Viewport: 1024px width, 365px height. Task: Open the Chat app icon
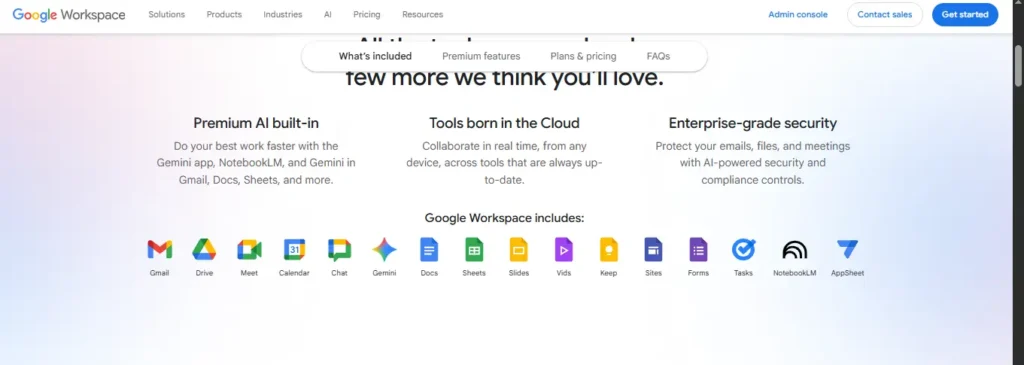339,249
